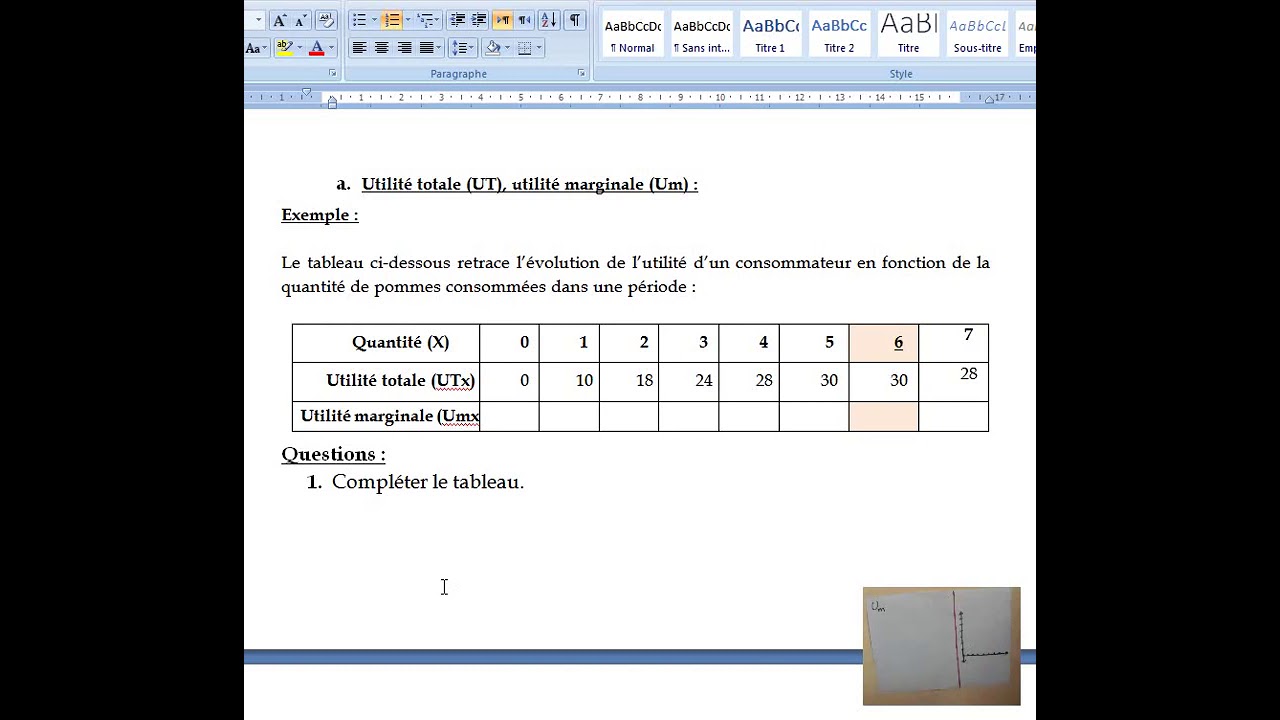Decrease the paragraph indent

458,20
